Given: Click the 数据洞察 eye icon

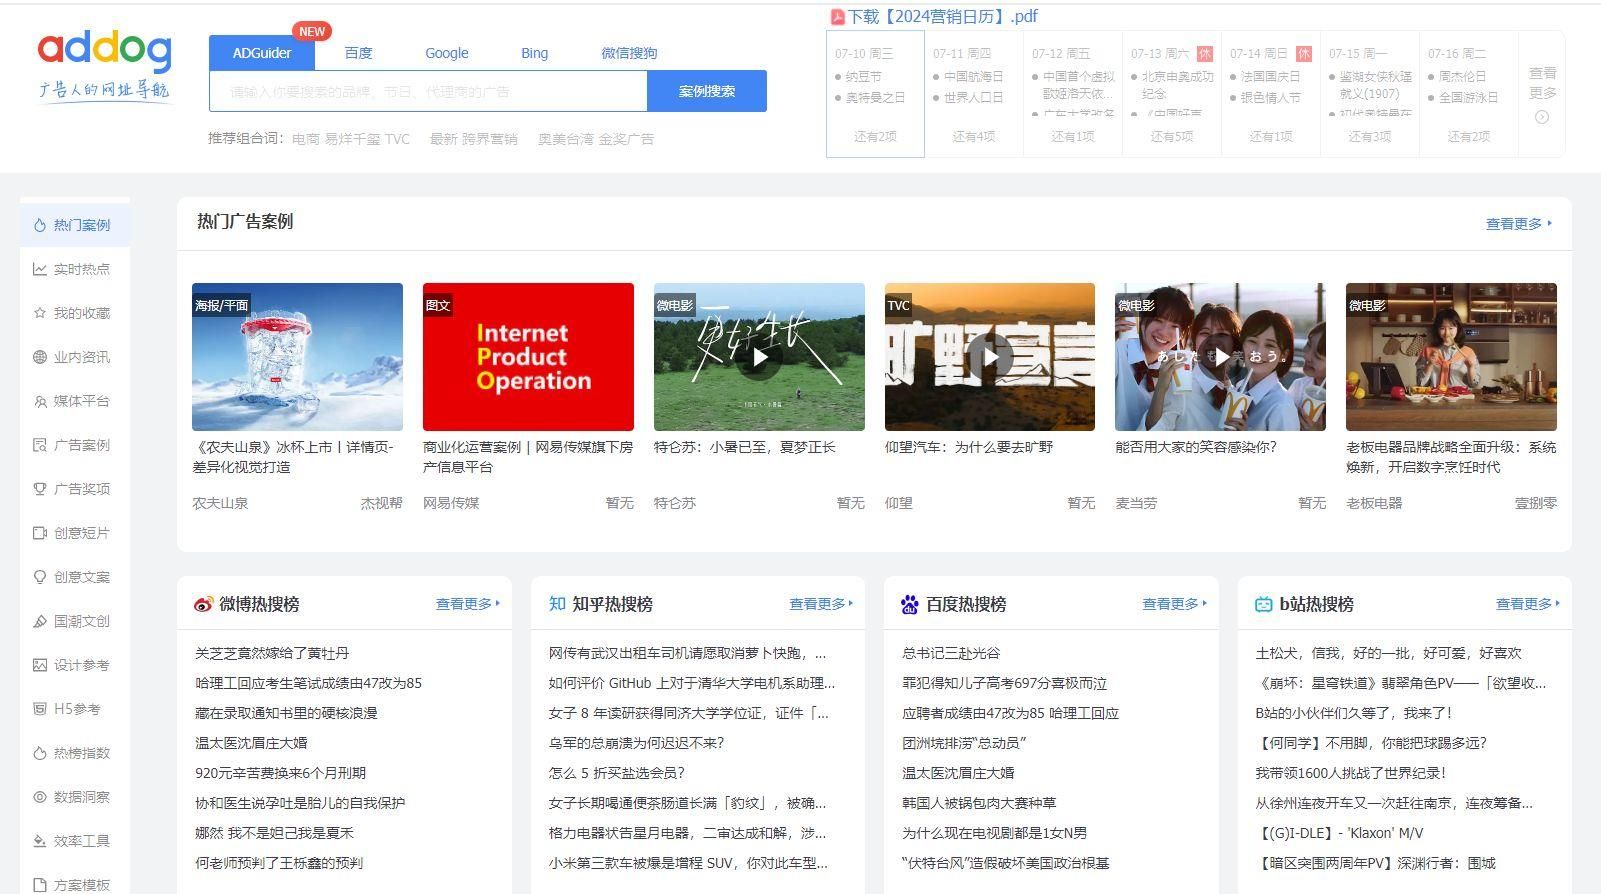Looking at the screenshot, I should pyautogui.click(x=40, y=797).
